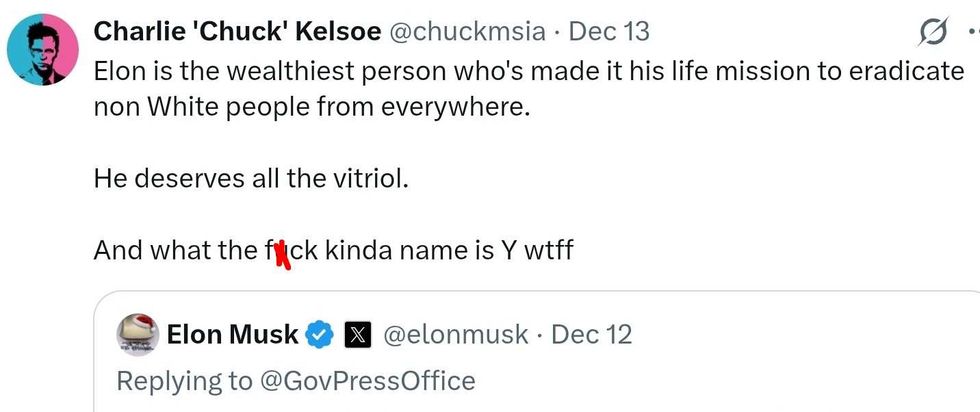
Task: Open the Dec 12 quoted post timestamp
Action: (x=592, y=334)
